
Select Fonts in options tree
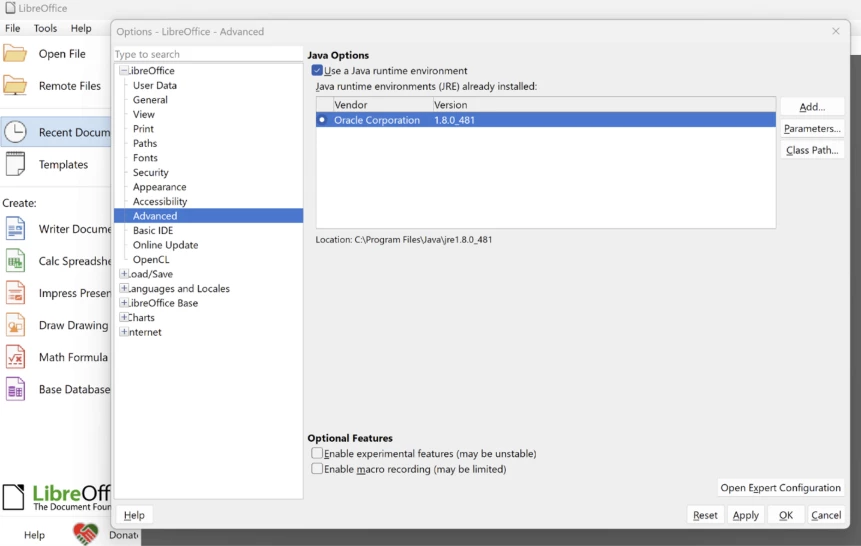click(145, 158)
